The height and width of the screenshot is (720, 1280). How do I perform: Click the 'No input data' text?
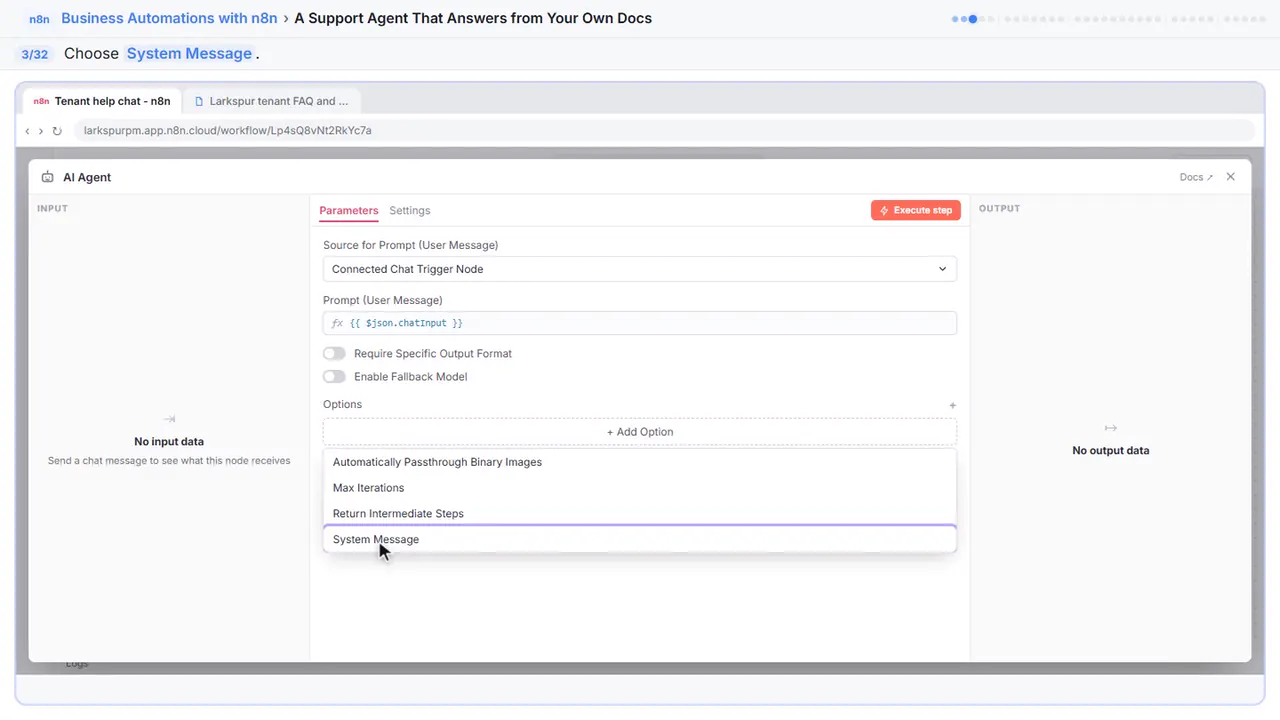[x=169, y=442]
